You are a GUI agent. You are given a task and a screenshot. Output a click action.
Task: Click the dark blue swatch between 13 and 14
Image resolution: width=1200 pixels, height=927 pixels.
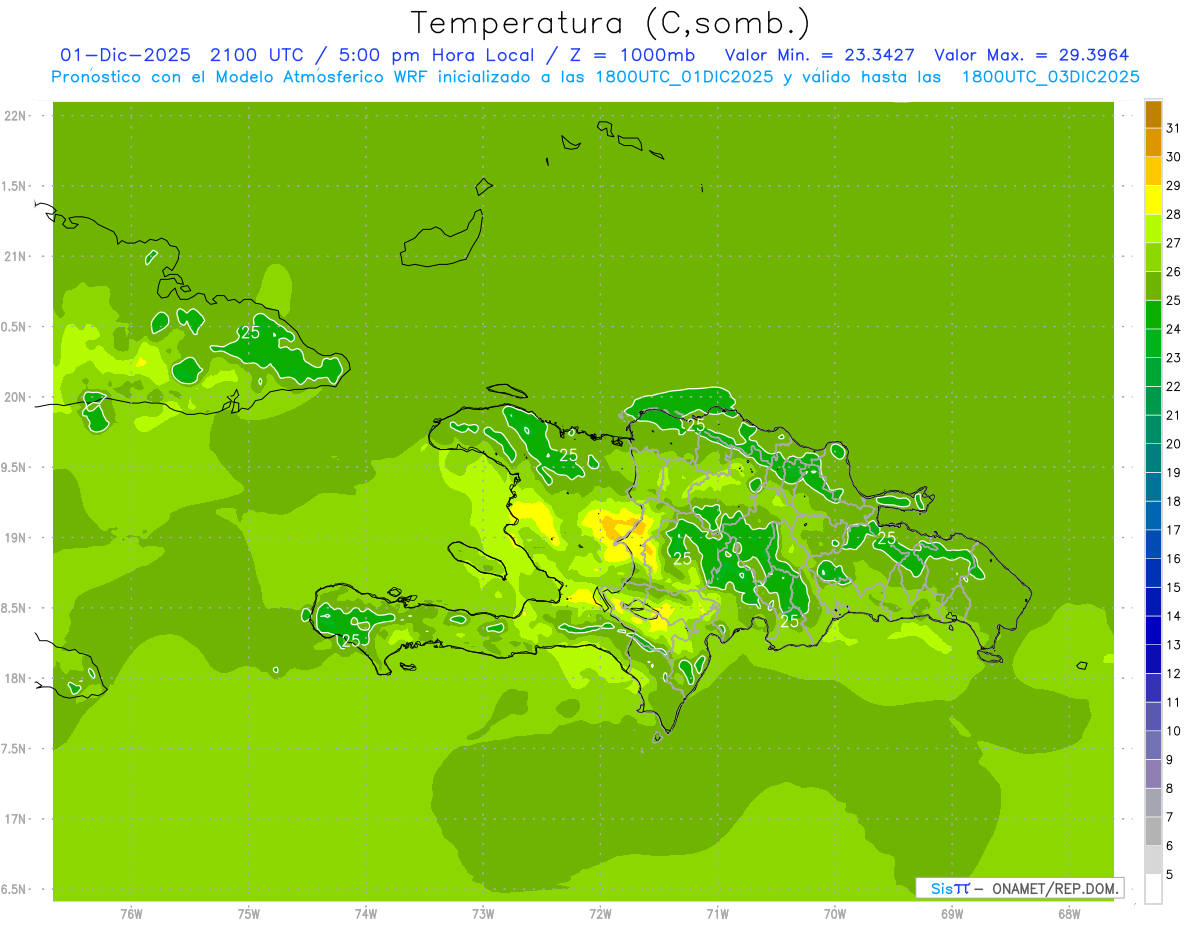[1153, 631]
